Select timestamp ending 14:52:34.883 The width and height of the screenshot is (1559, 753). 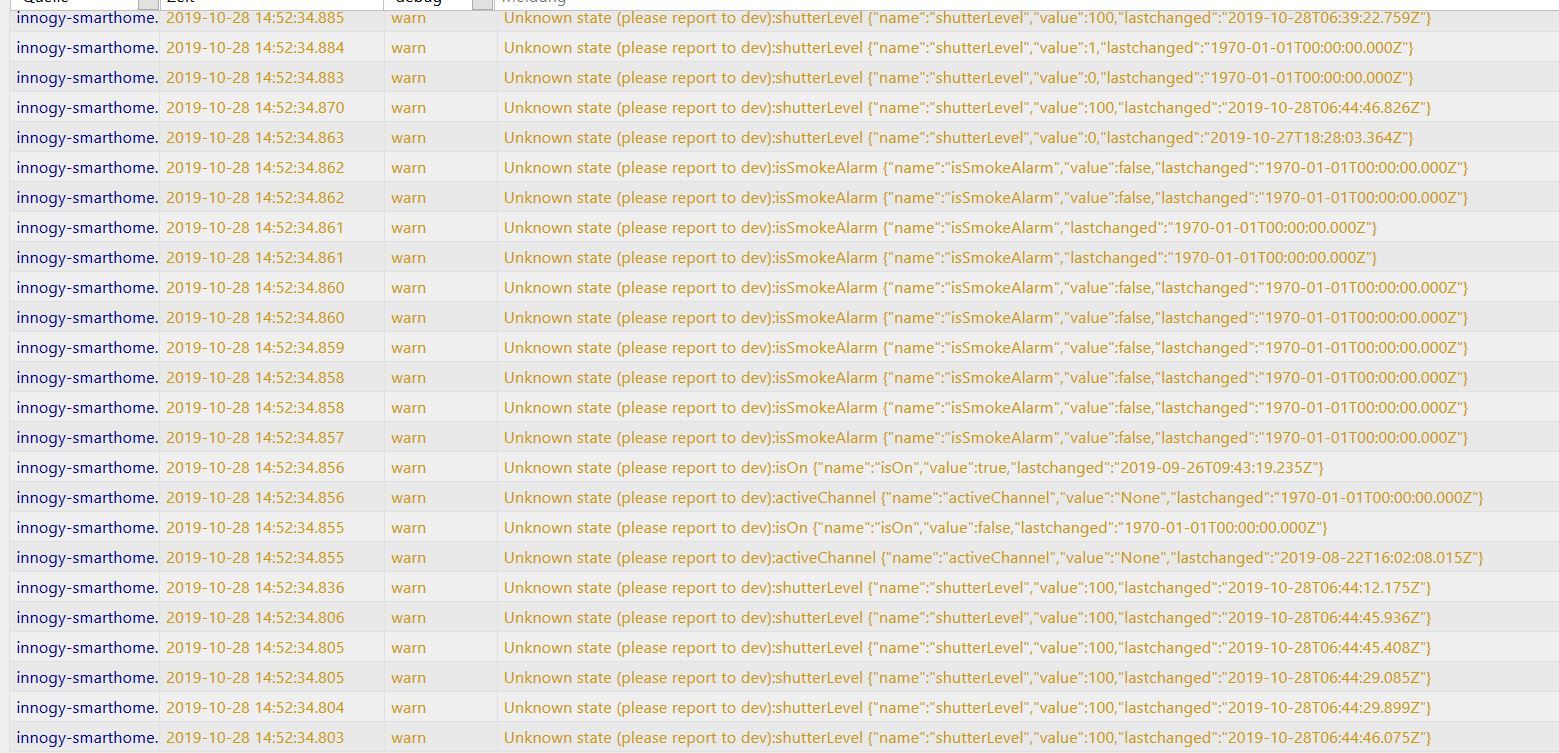(255, 78)
